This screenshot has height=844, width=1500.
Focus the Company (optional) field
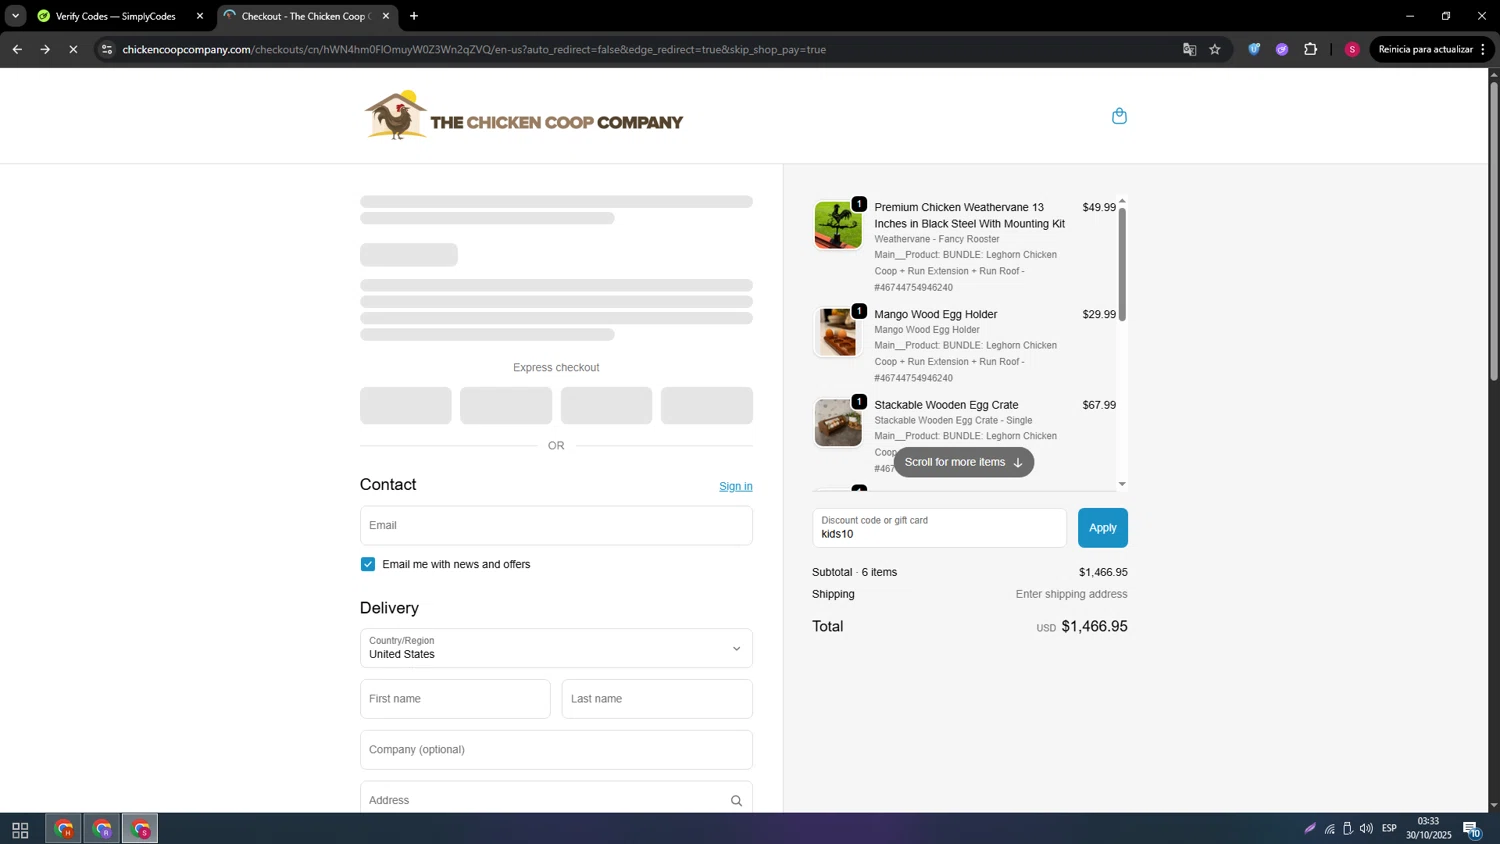click(x=556, y=750)
